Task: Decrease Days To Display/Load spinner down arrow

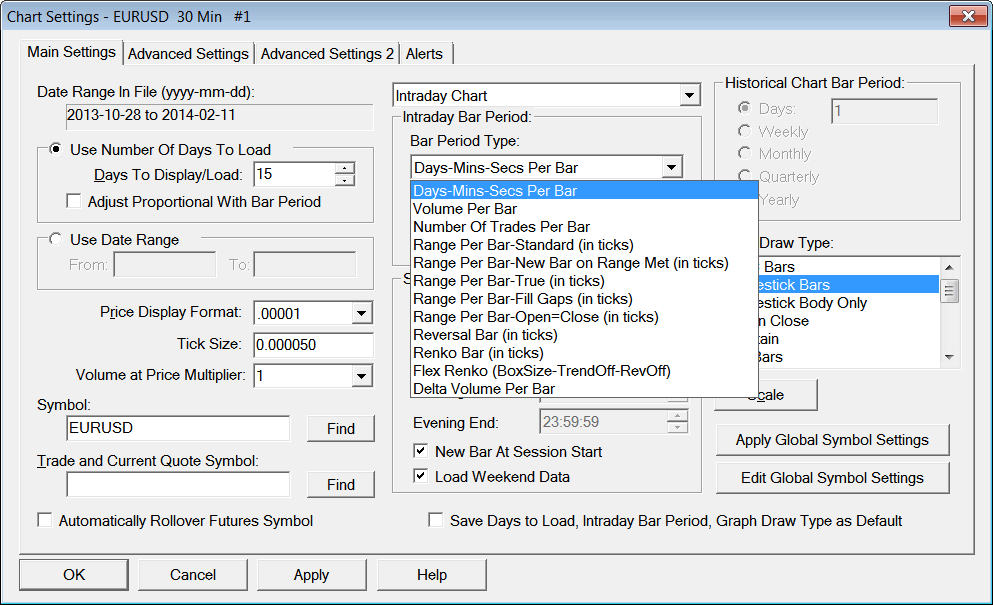Action: click(x=345, y=180)
